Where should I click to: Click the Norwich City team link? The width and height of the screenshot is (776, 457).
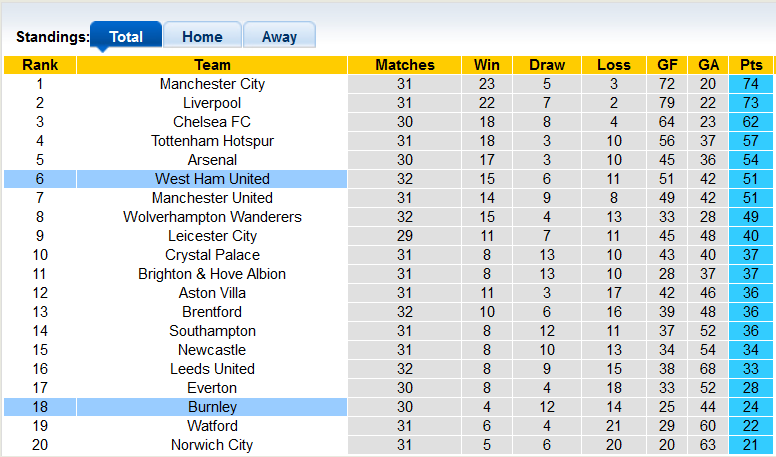[x=212, y=445]
